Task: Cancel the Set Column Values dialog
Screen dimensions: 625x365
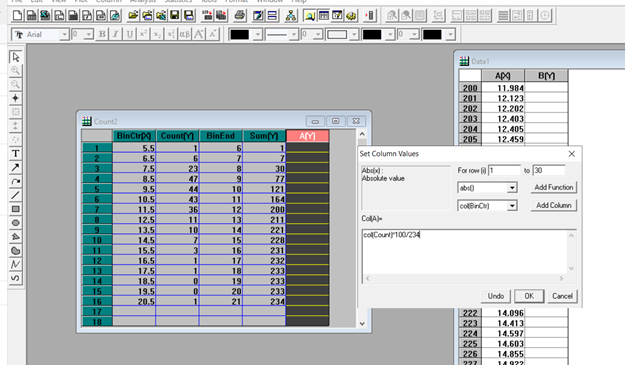Action: point(562,296)
